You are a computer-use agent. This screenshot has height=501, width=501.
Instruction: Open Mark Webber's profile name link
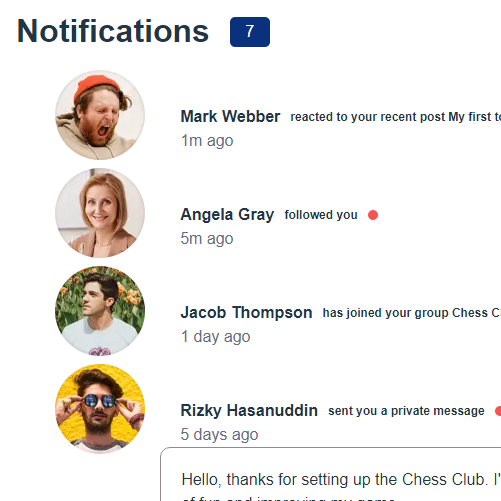(230, 116)
